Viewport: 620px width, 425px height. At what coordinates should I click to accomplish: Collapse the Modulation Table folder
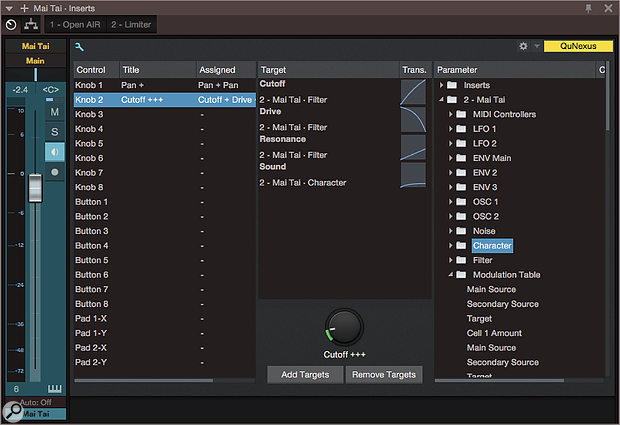point(450,274)
